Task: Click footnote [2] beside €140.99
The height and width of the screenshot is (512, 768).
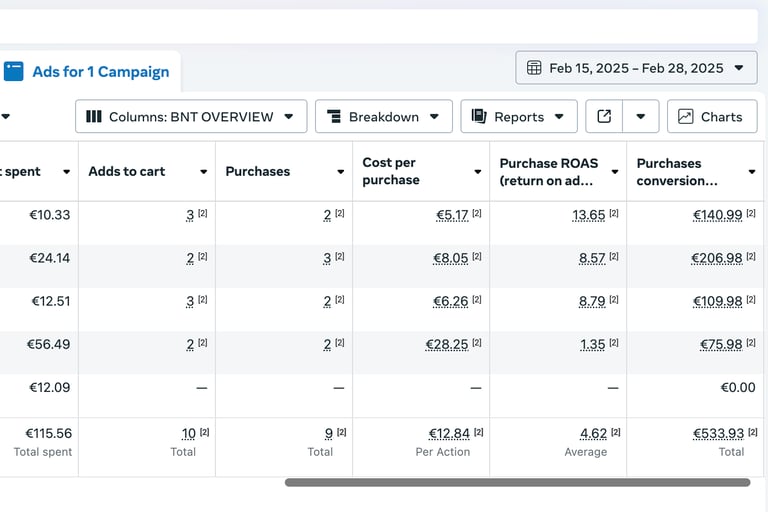Action: click(x=751, y=213)
